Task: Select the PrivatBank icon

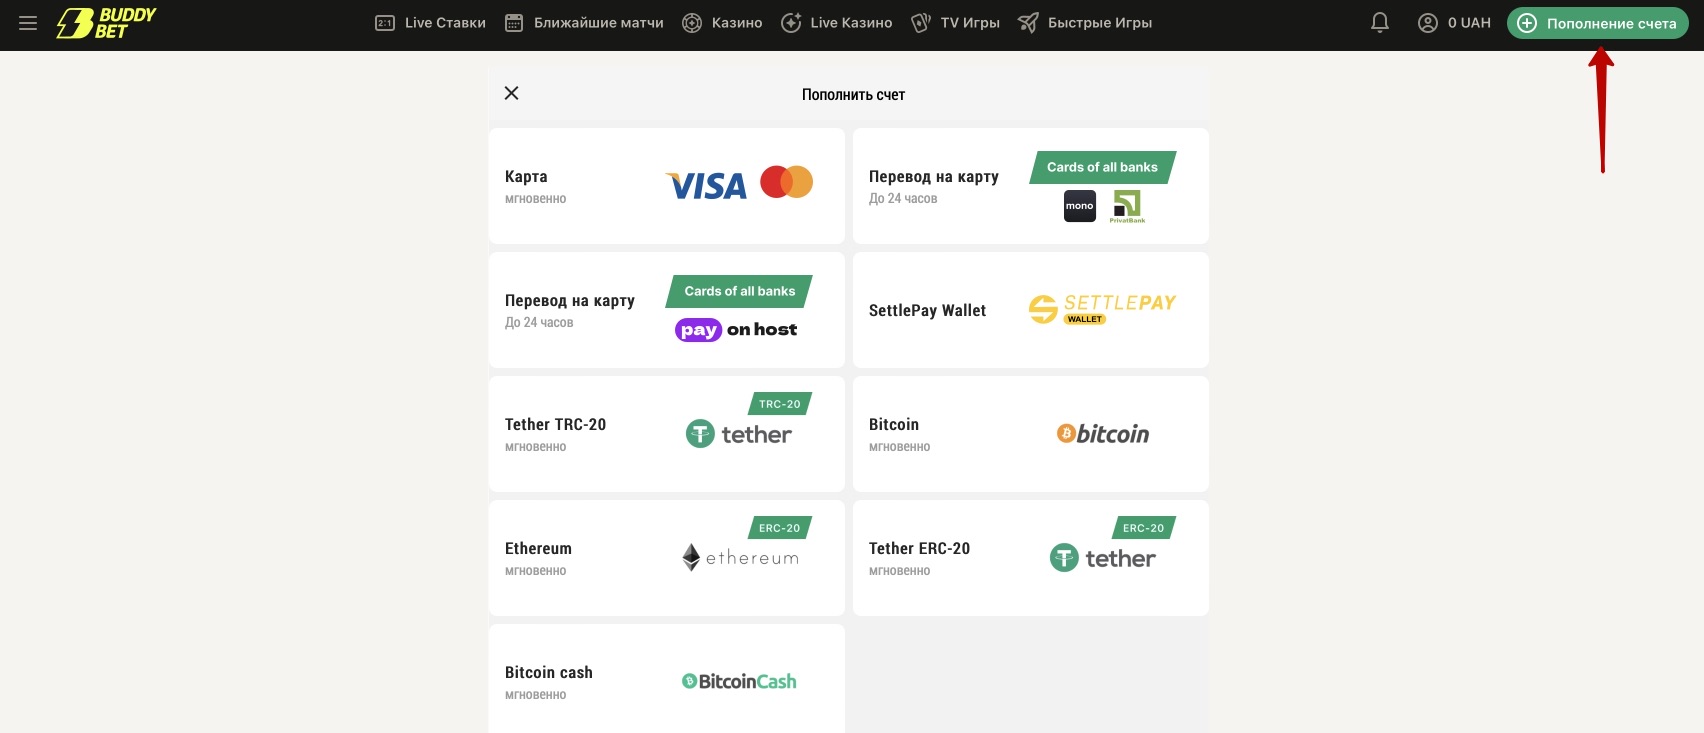Action: (x=1127, y=206)
